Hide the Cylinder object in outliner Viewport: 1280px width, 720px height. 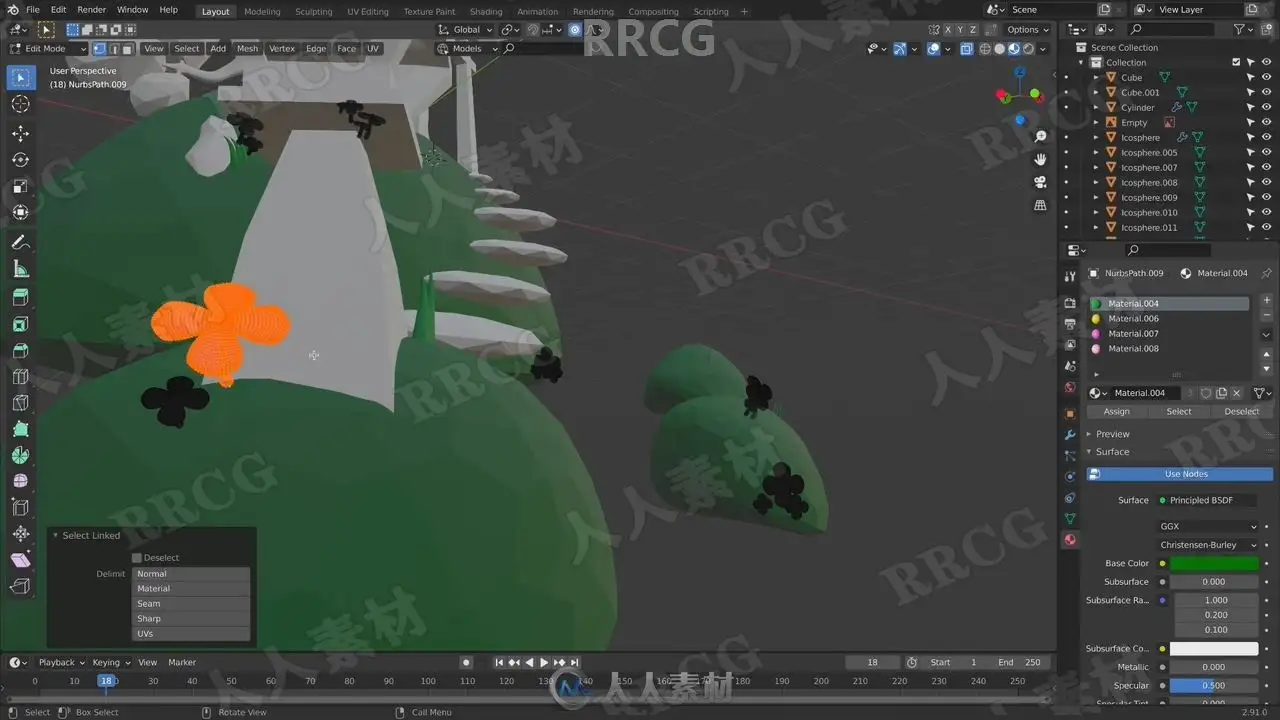[x=1266, y=107]
